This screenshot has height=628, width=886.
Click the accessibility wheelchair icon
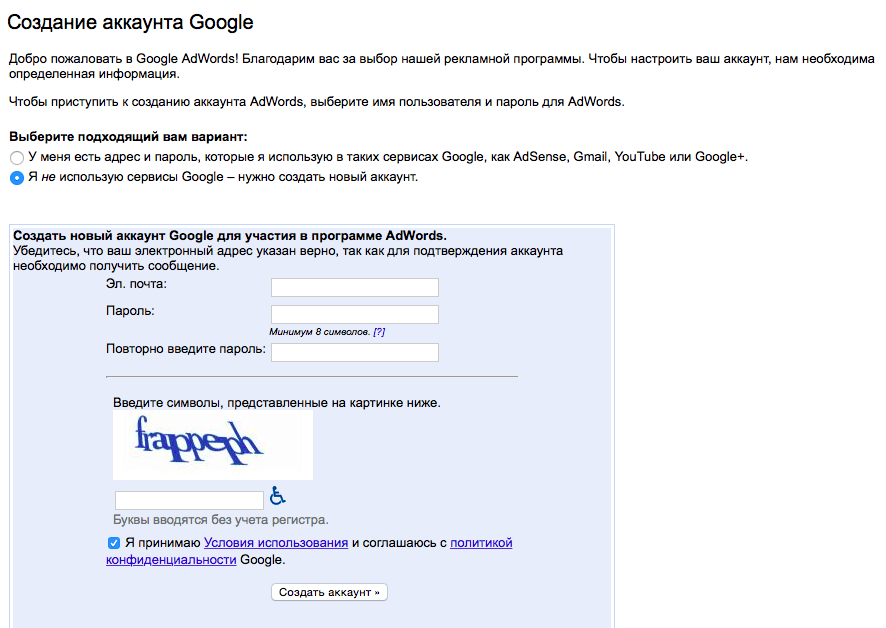[277, 496]
